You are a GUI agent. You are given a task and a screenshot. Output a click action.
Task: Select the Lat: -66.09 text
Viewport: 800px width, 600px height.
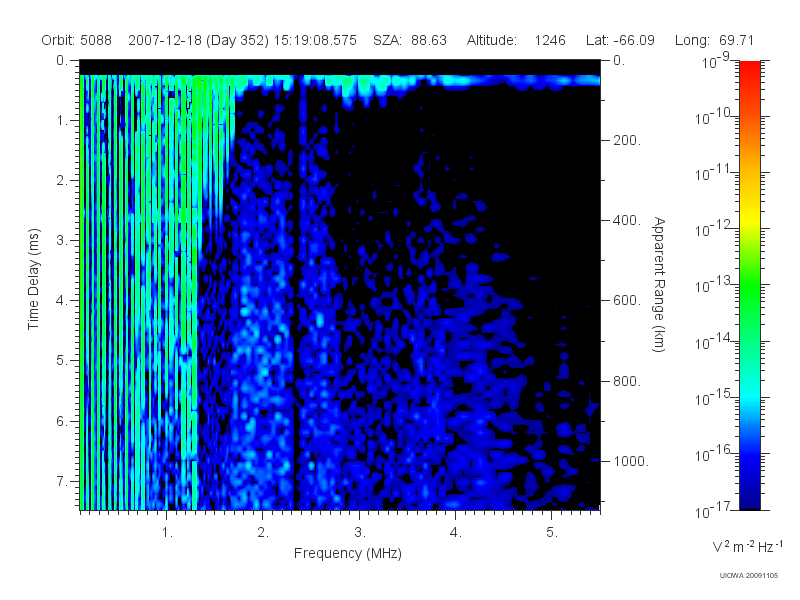pyautogui.click(x=620, y=40)
